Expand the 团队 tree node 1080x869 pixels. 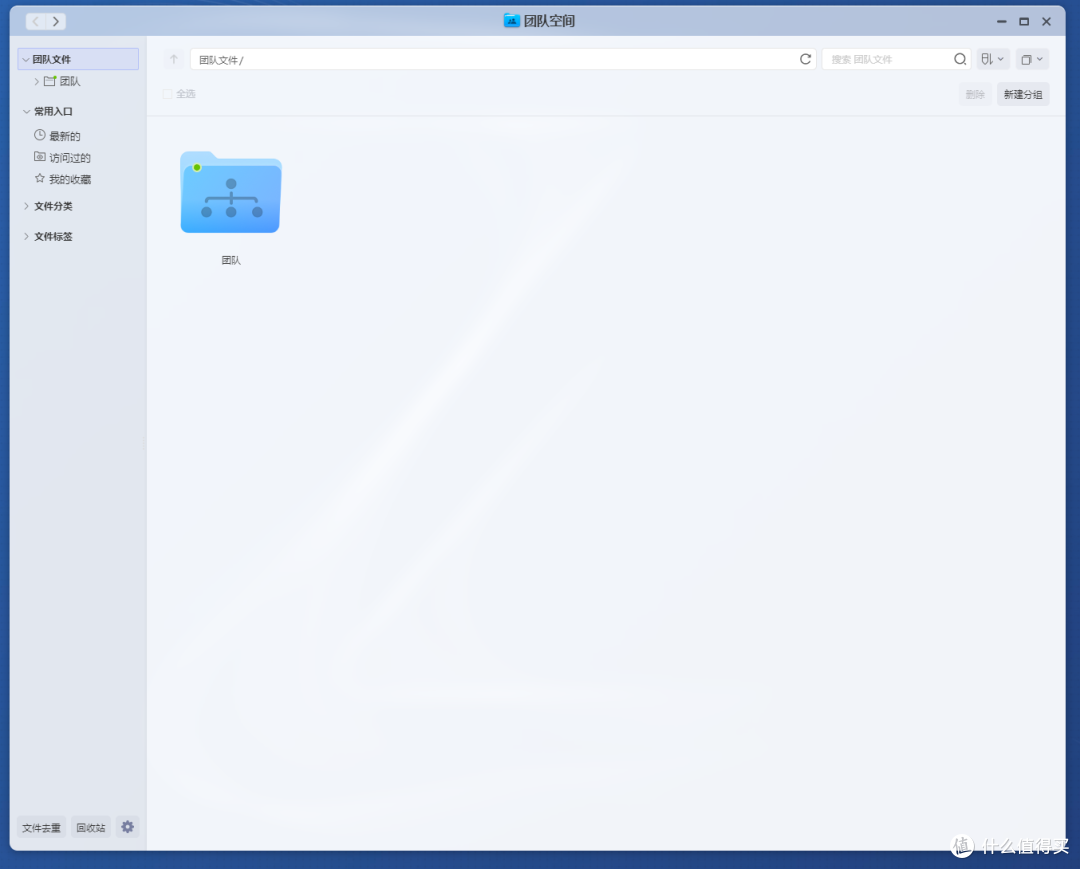click(x=37, y=81)
